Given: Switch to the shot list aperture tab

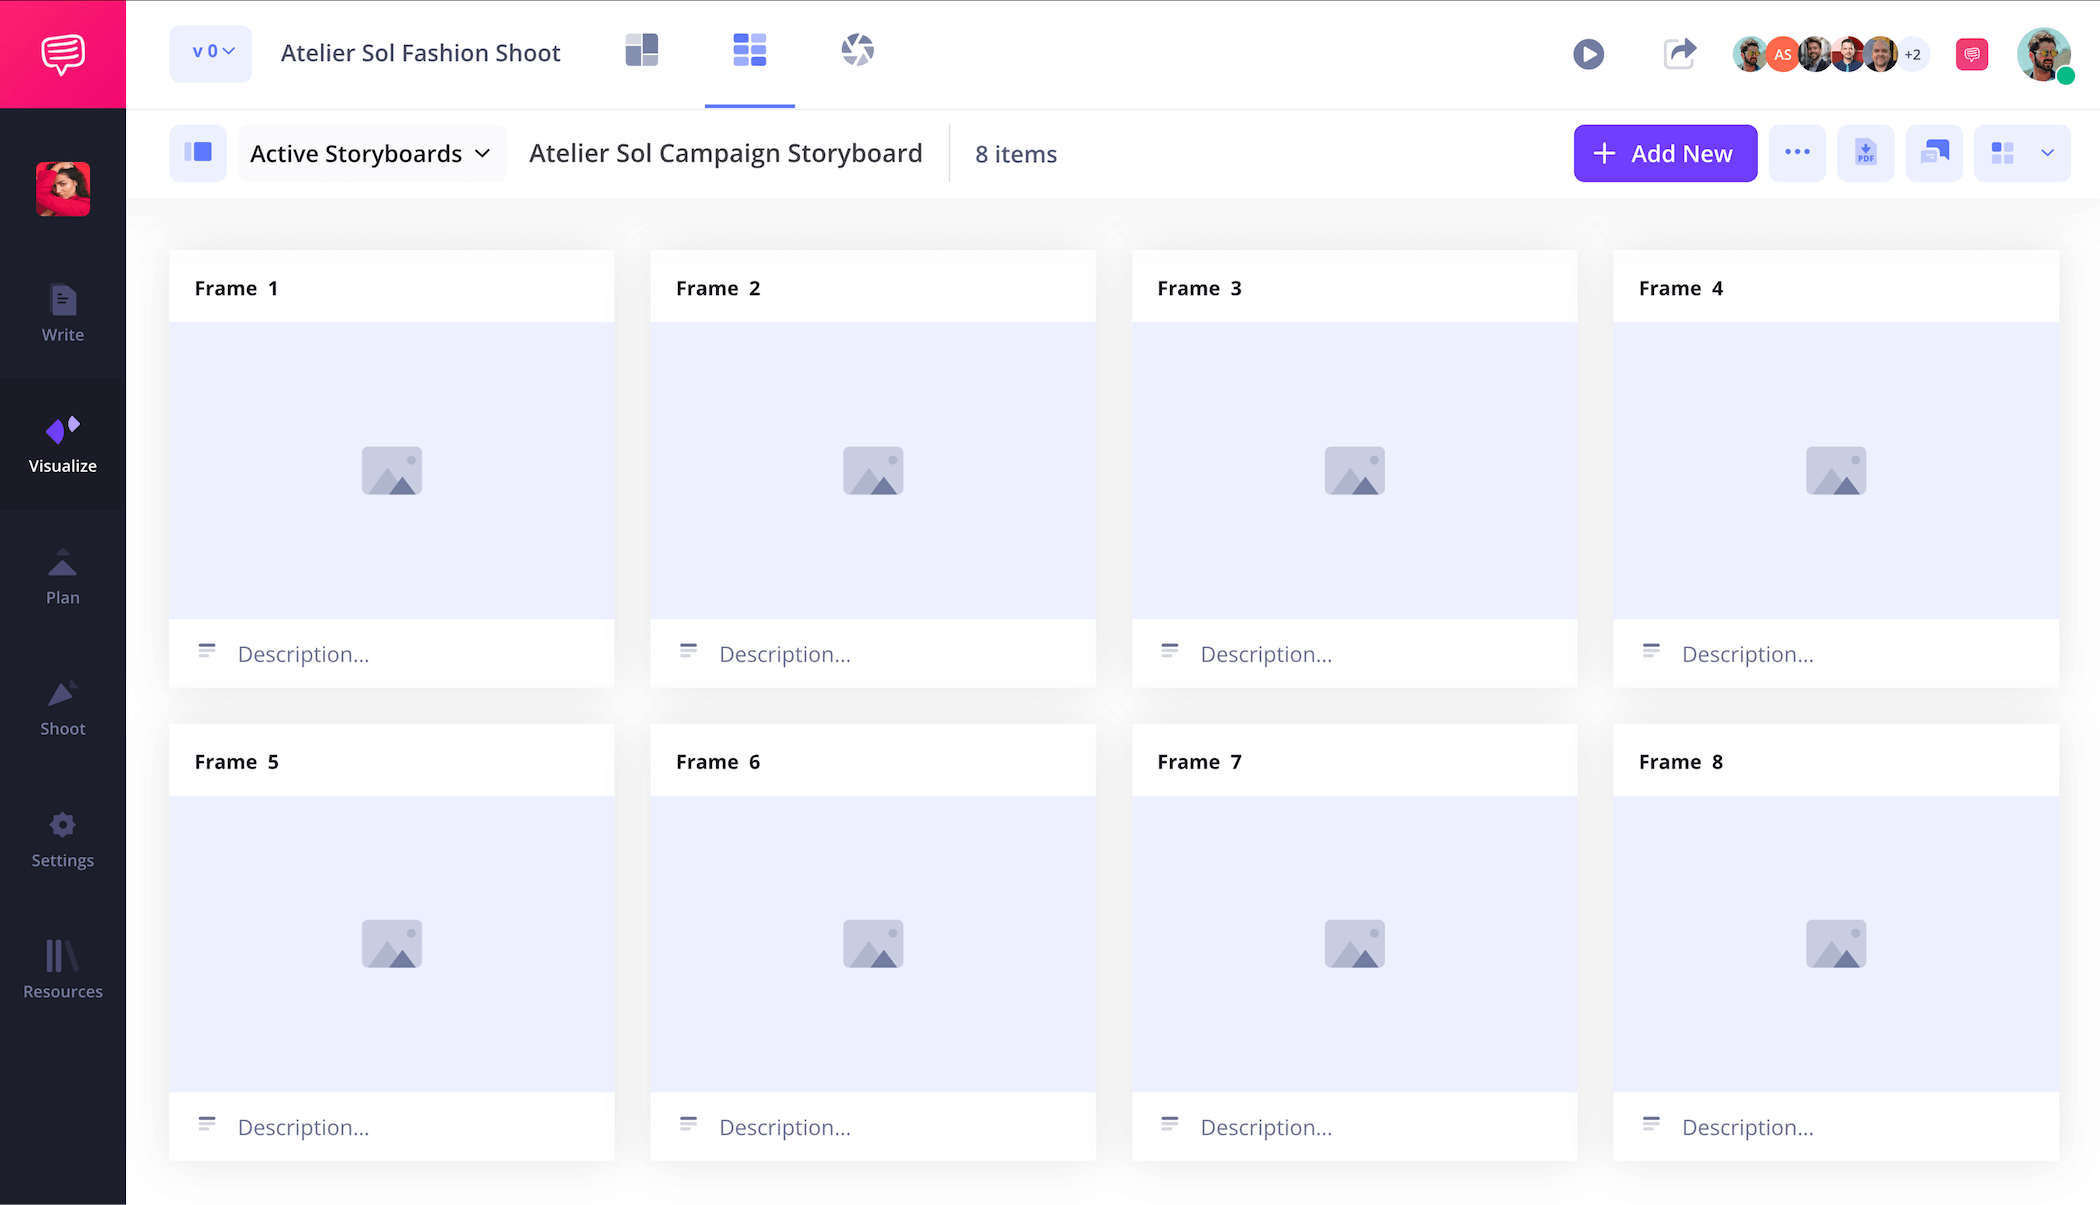Looking at the screenshot, I should click(857, 50).
